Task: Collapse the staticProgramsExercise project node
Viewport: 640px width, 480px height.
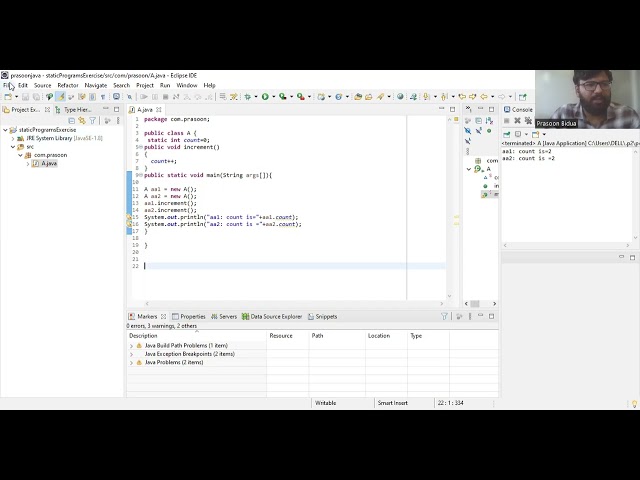Action: 5,130
